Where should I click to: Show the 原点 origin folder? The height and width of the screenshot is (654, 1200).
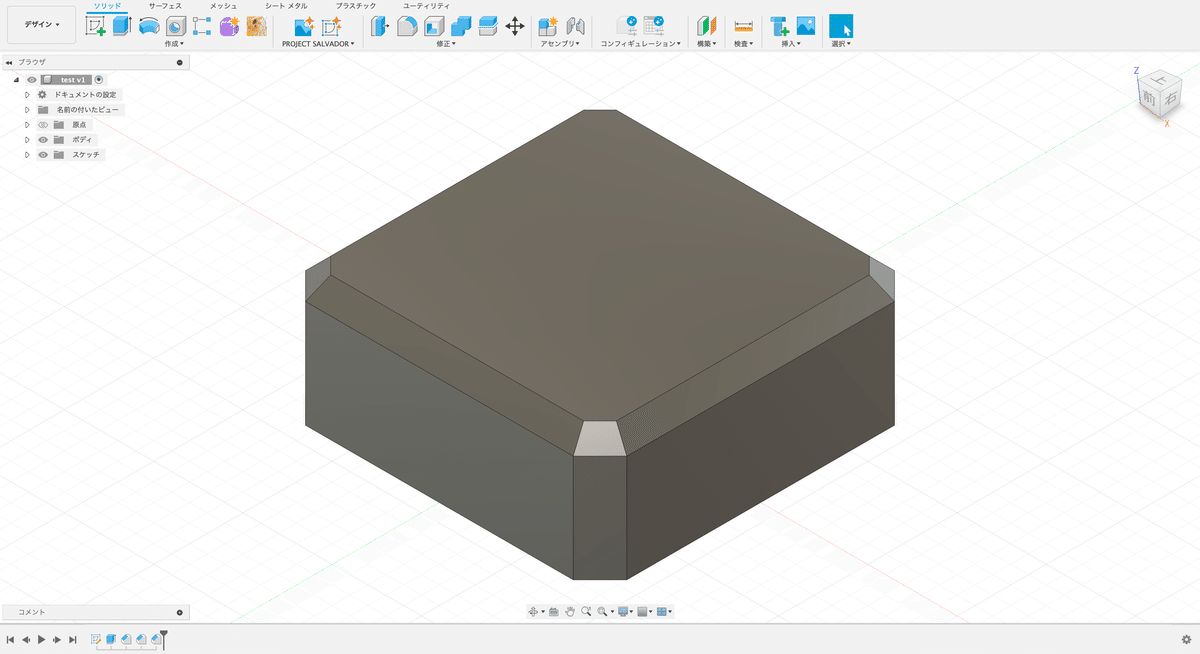pyautogui.click(x=43, y=125)
